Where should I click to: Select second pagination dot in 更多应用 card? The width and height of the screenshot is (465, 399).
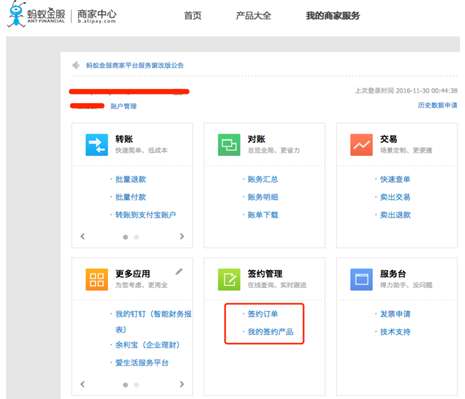coord(136,385)
